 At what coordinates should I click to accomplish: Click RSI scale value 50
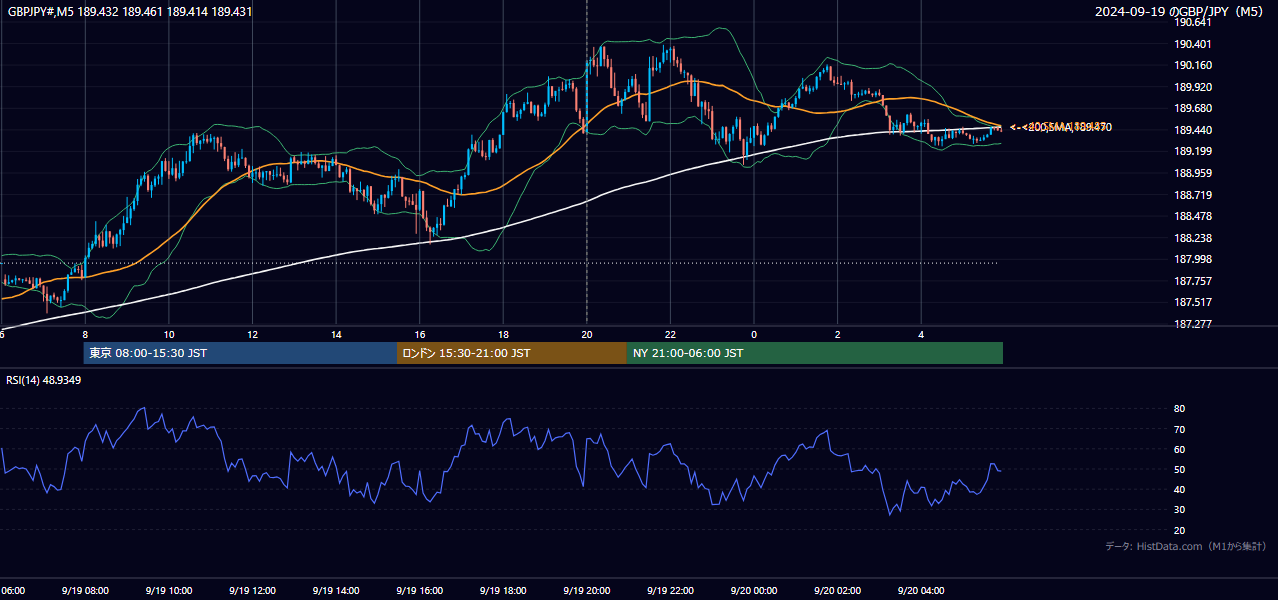point(1180,469)
